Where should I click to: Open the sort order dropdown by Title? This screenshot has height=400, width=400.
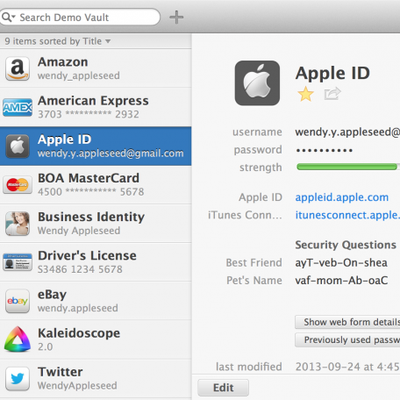pyautogui.click(x=57, y=41)
